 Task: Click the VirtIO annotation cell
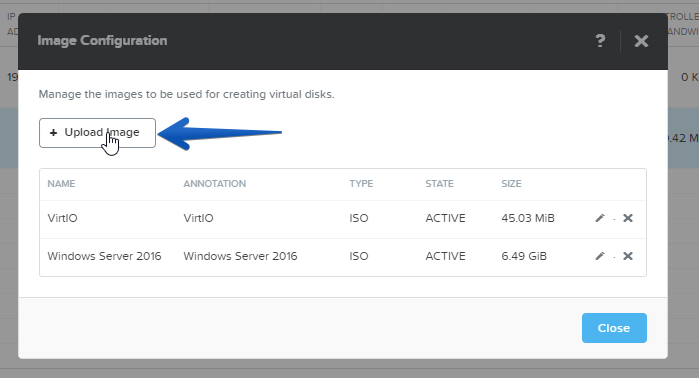[198, 218]
